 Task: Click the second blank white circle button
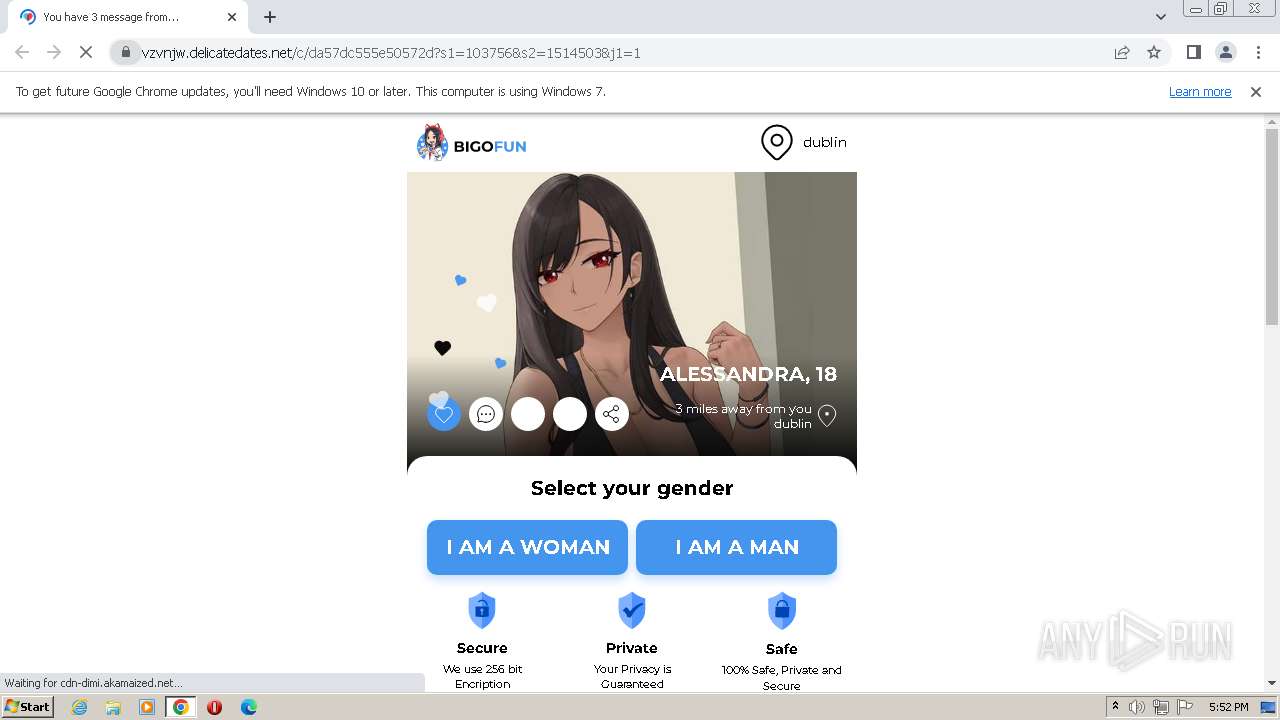(570, 414)
